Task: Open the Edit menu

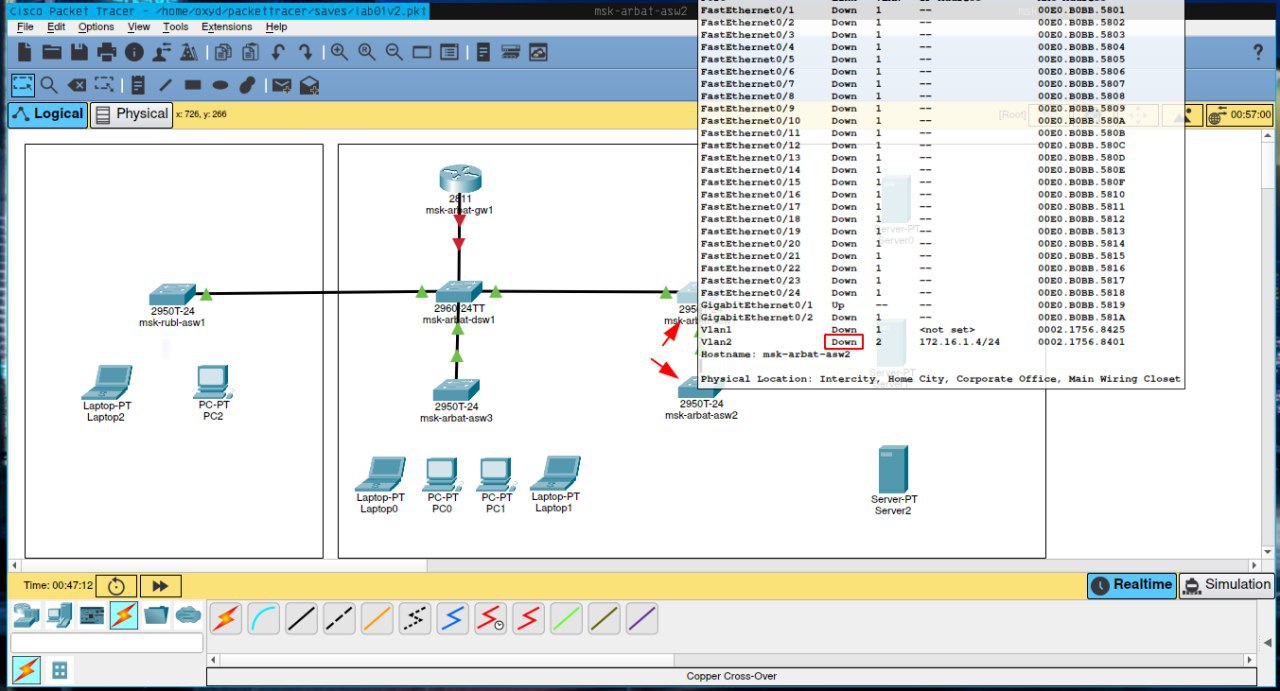Action: click(56, 27)
